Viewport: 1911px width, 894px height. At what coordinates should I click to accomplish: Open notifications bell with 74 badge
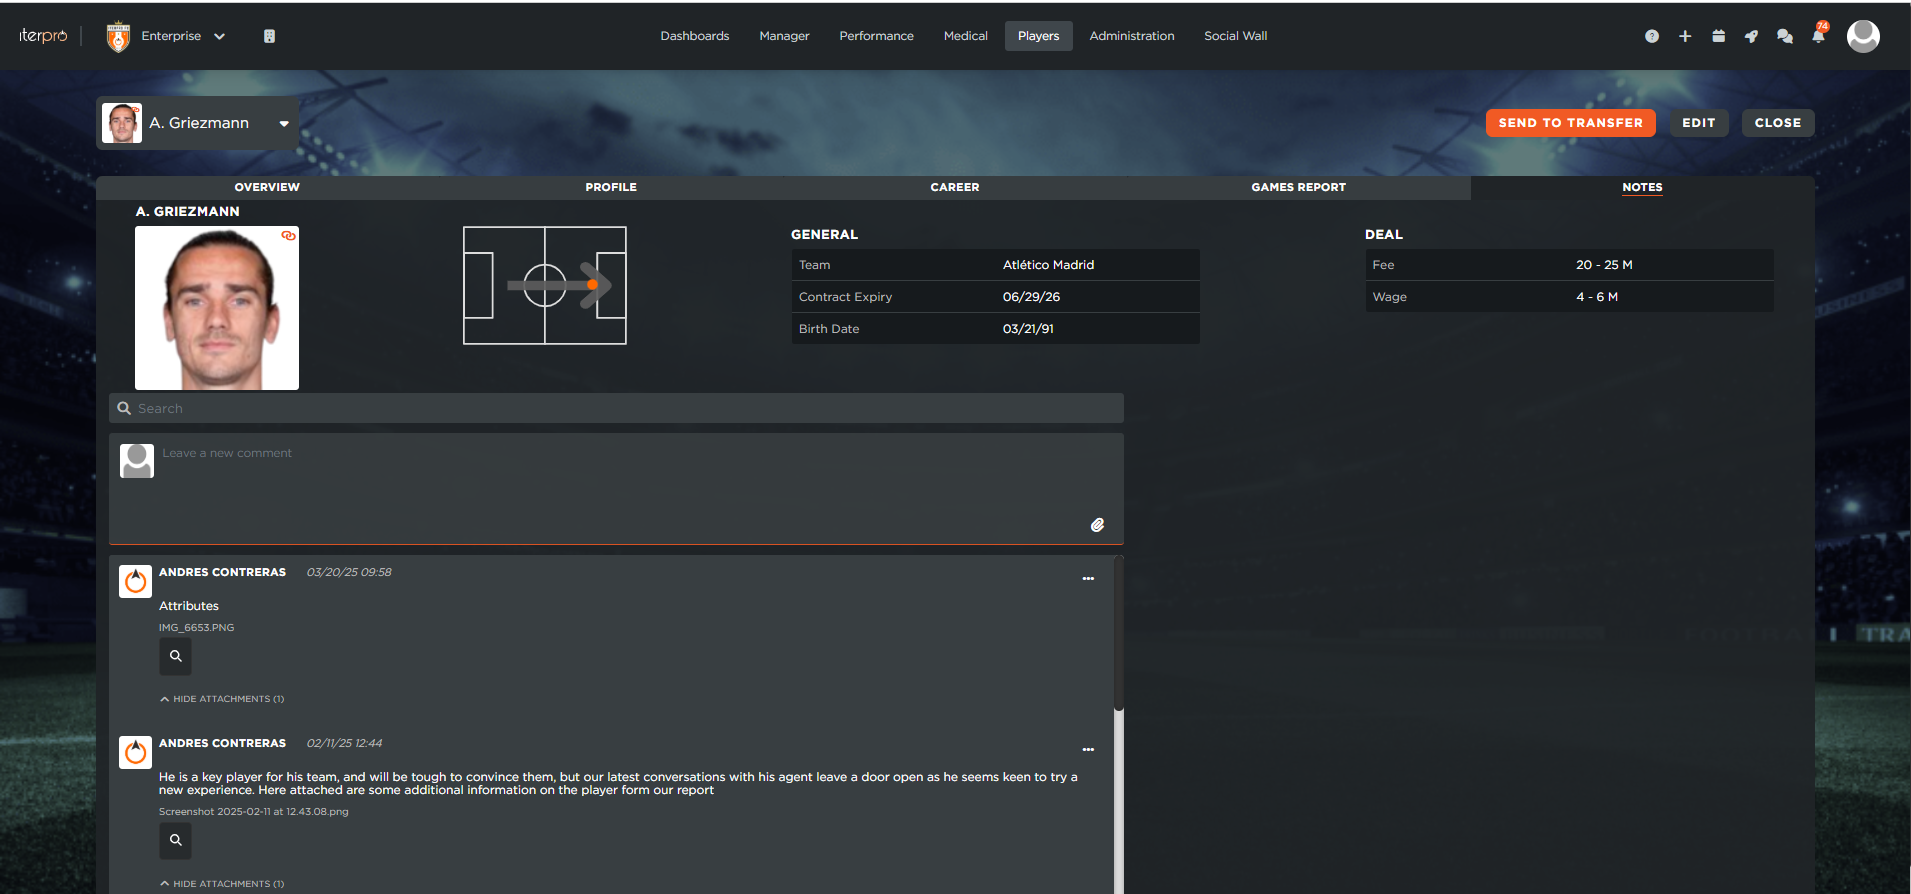tap(1818, 36)
